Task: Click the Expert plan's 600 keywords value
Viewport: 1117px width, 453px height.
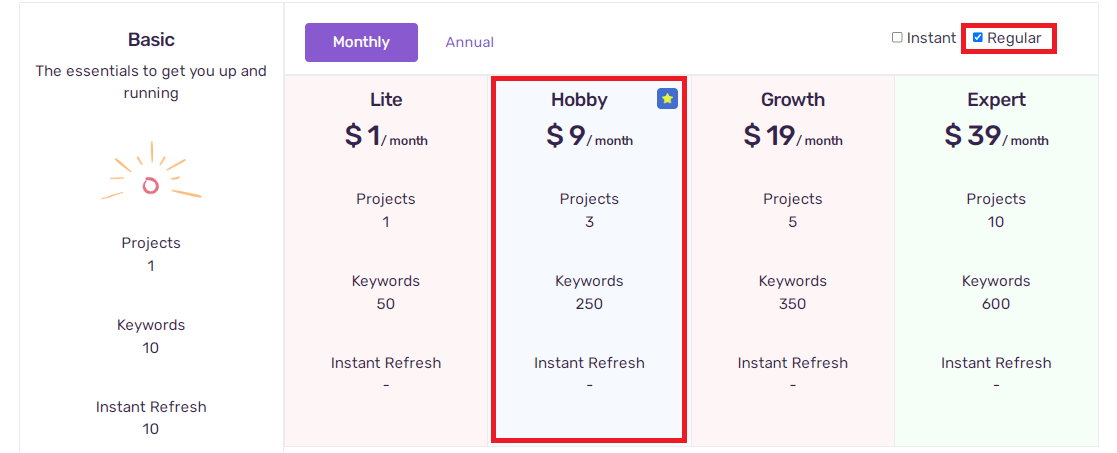Action: 996,304
